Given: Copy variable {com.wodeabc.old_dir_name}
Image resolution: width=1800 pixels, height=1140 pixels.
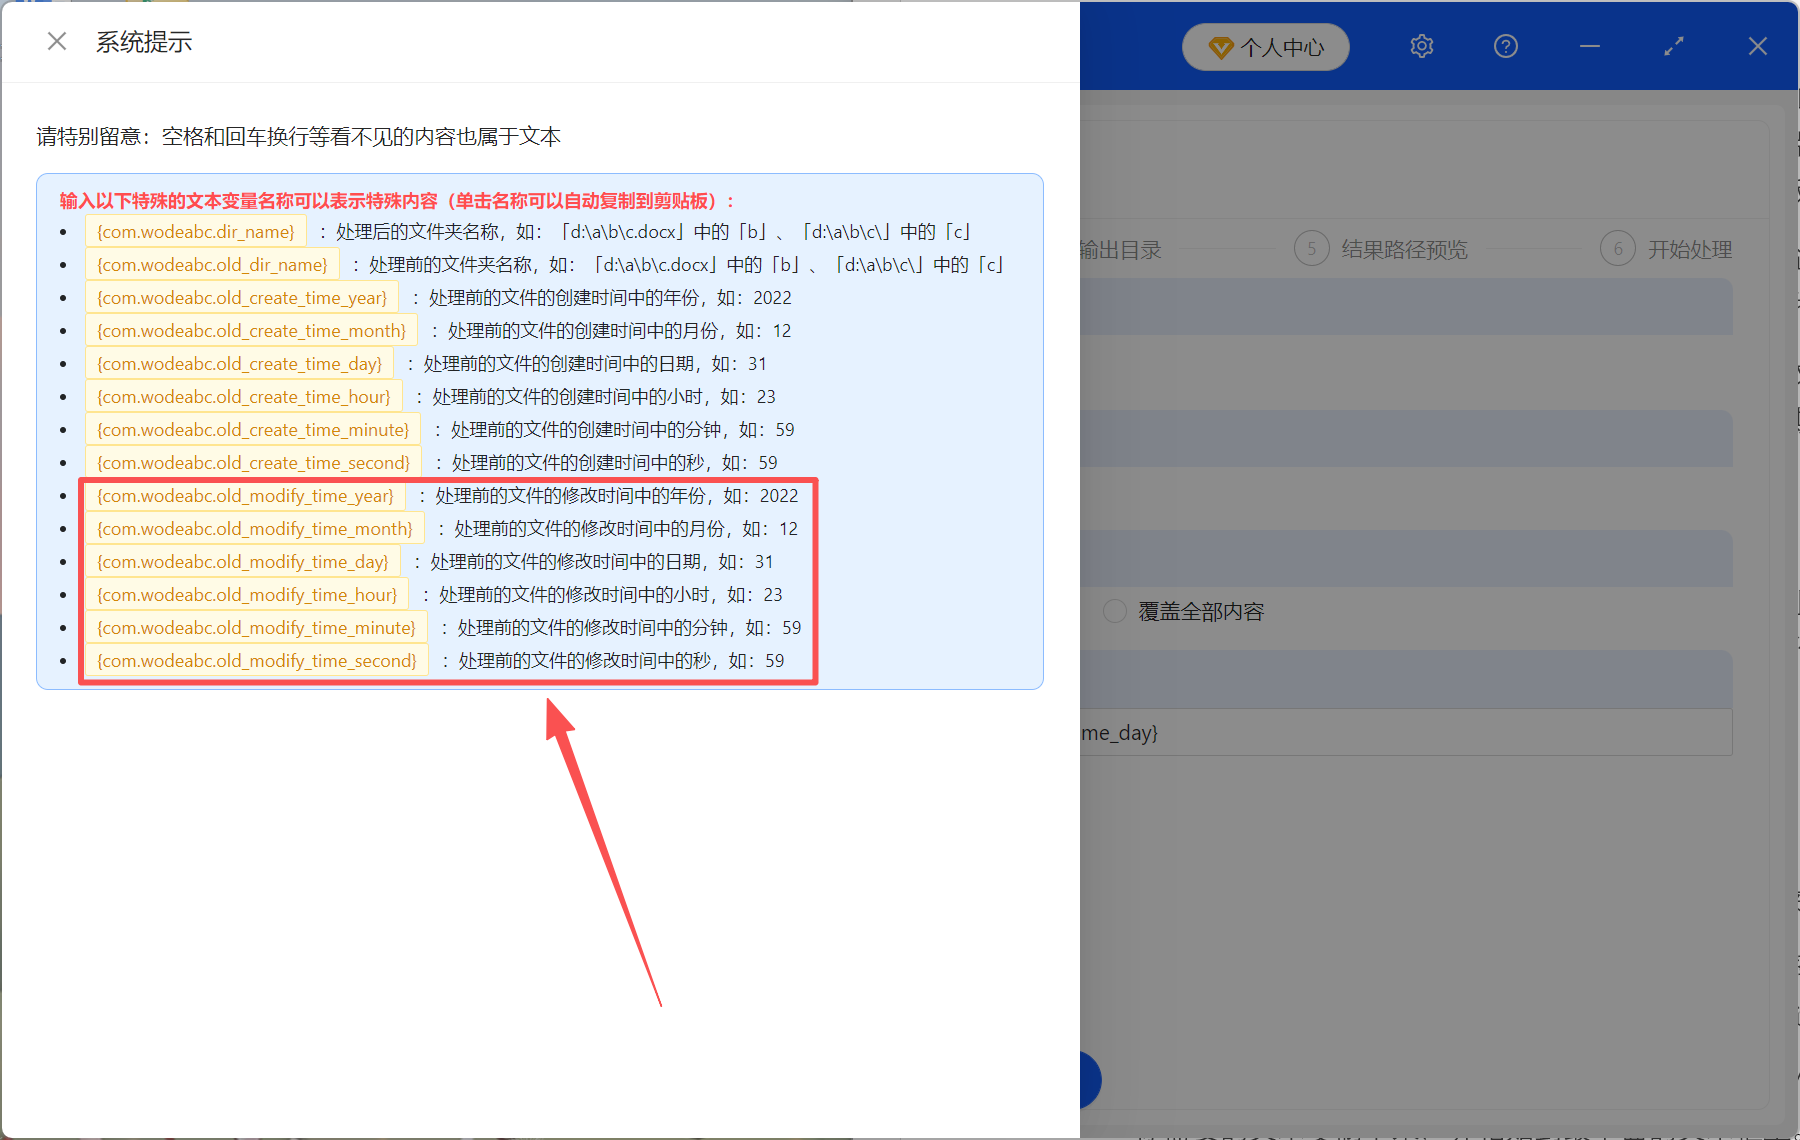Looking at the screenshot, I should pos(211,264).
